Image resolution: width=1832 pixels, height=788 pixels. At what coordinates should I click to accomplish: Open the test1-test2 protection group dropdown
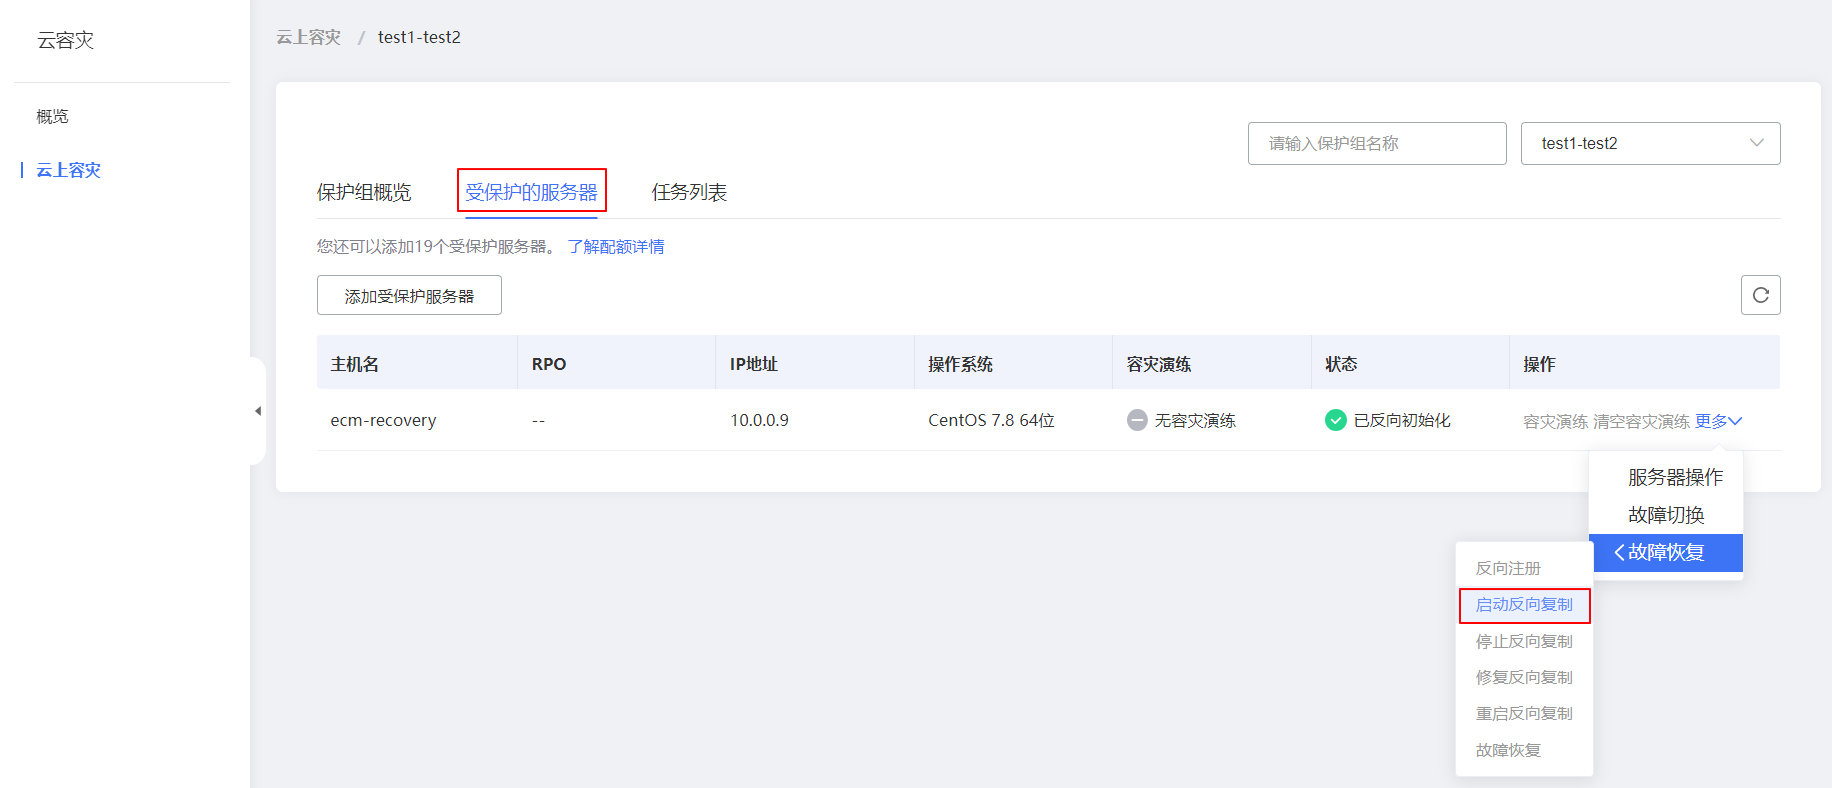(1650, 143)
